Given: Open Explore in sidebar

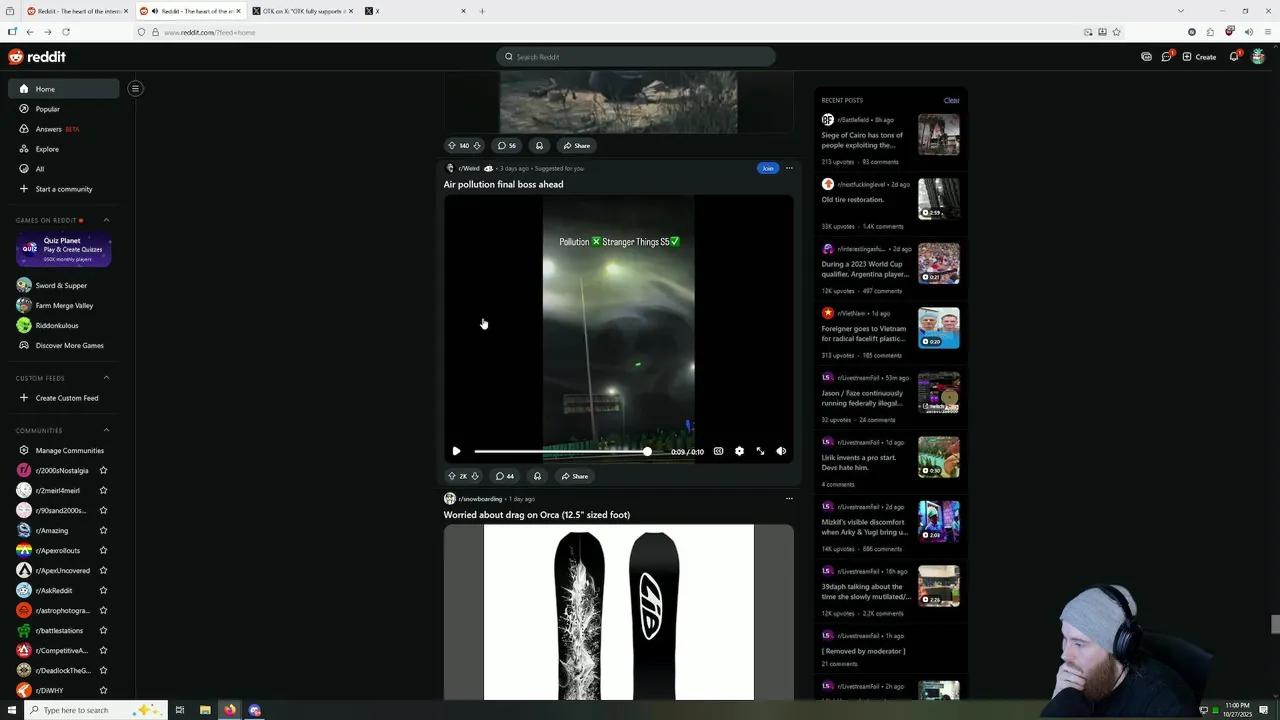Looking at the screenshot, I should point(64,149).
